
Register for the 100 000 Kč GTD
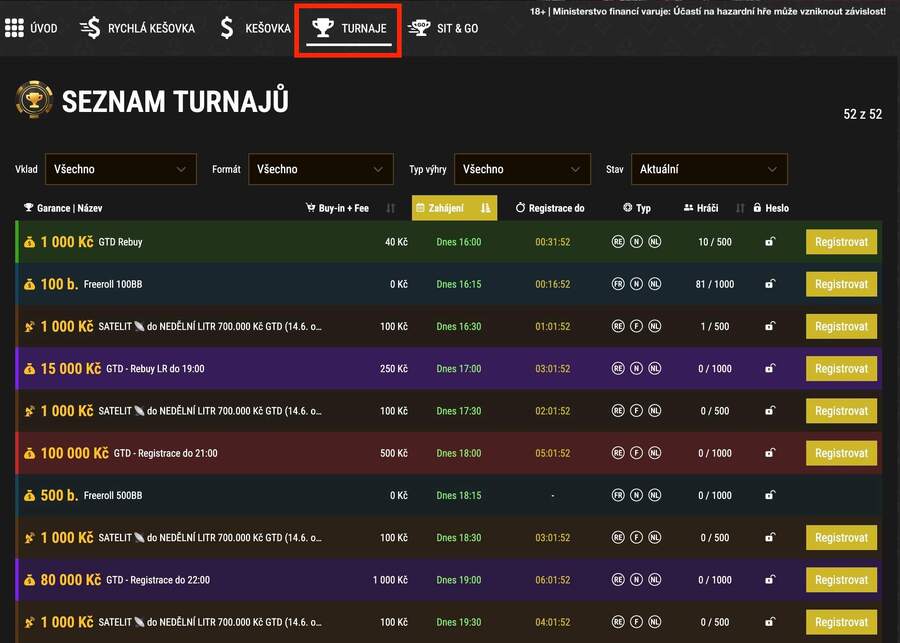pos(841,453)
